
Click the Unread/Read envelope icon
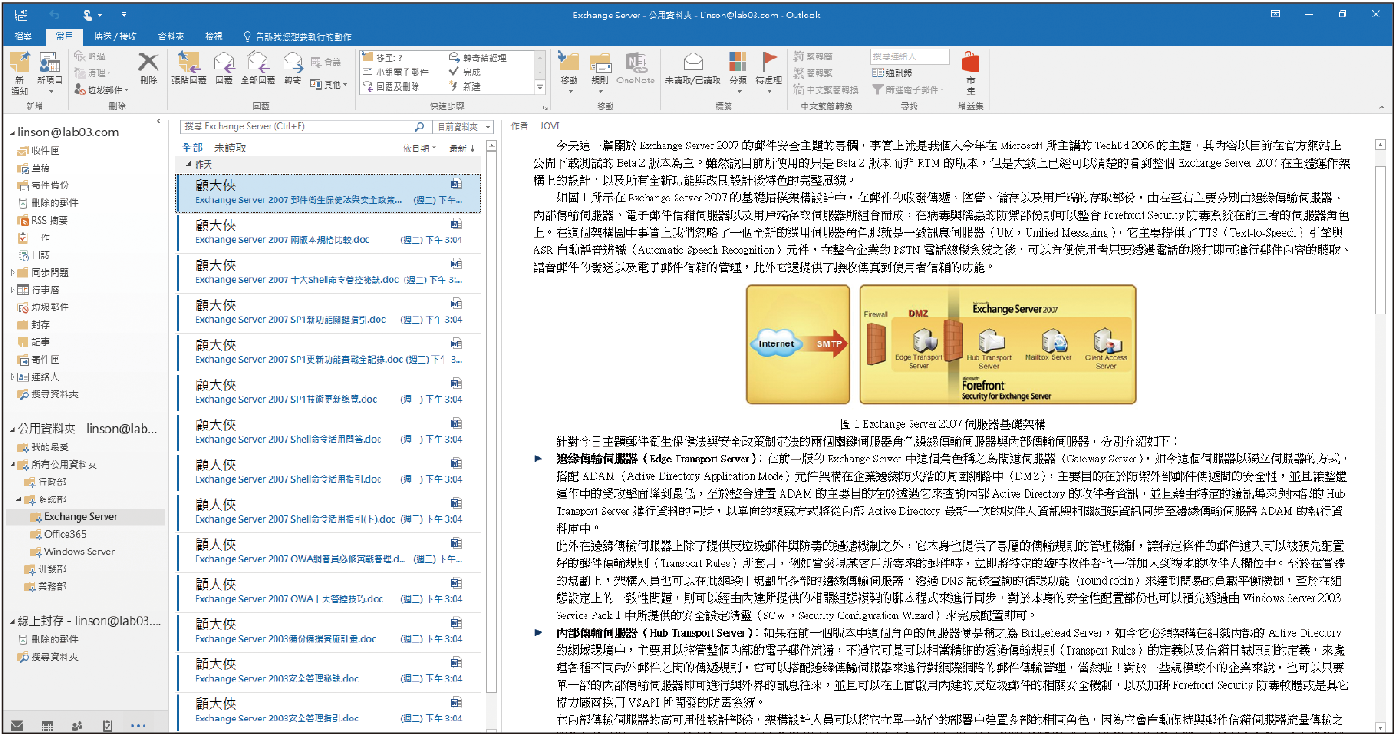tap(692, 63)
